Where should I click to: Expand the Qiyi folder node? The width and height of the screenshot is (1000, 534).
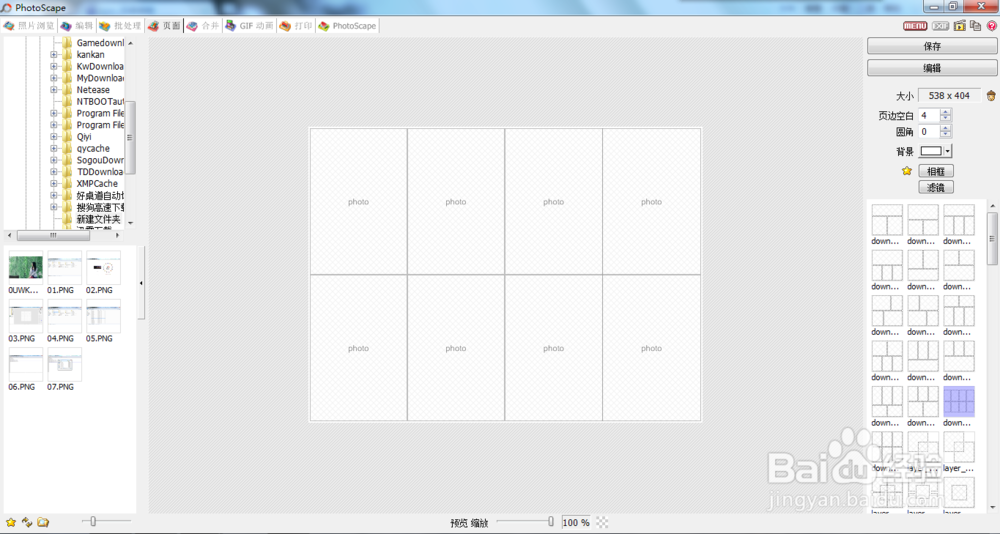click(54, 137)
